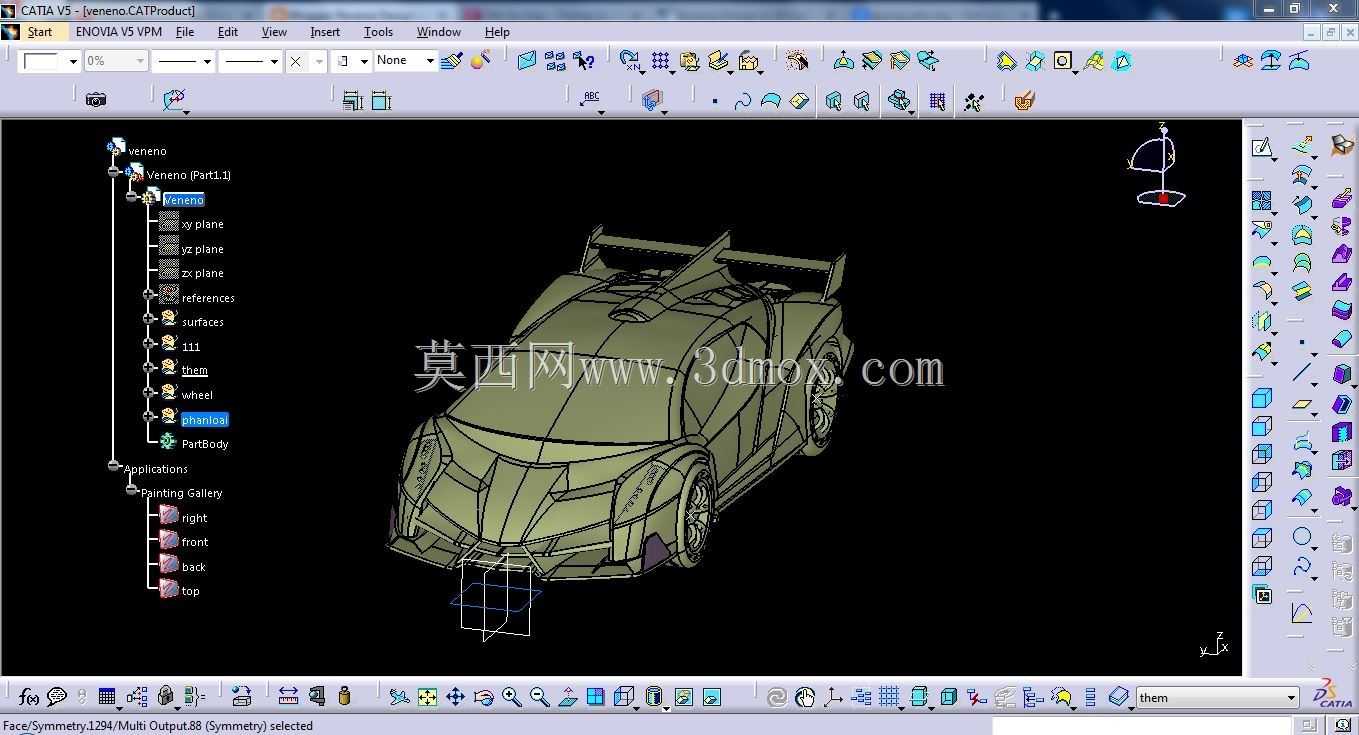Expand the references tree node
Screen dimensions: 1359x735
[x=148, y=295]
